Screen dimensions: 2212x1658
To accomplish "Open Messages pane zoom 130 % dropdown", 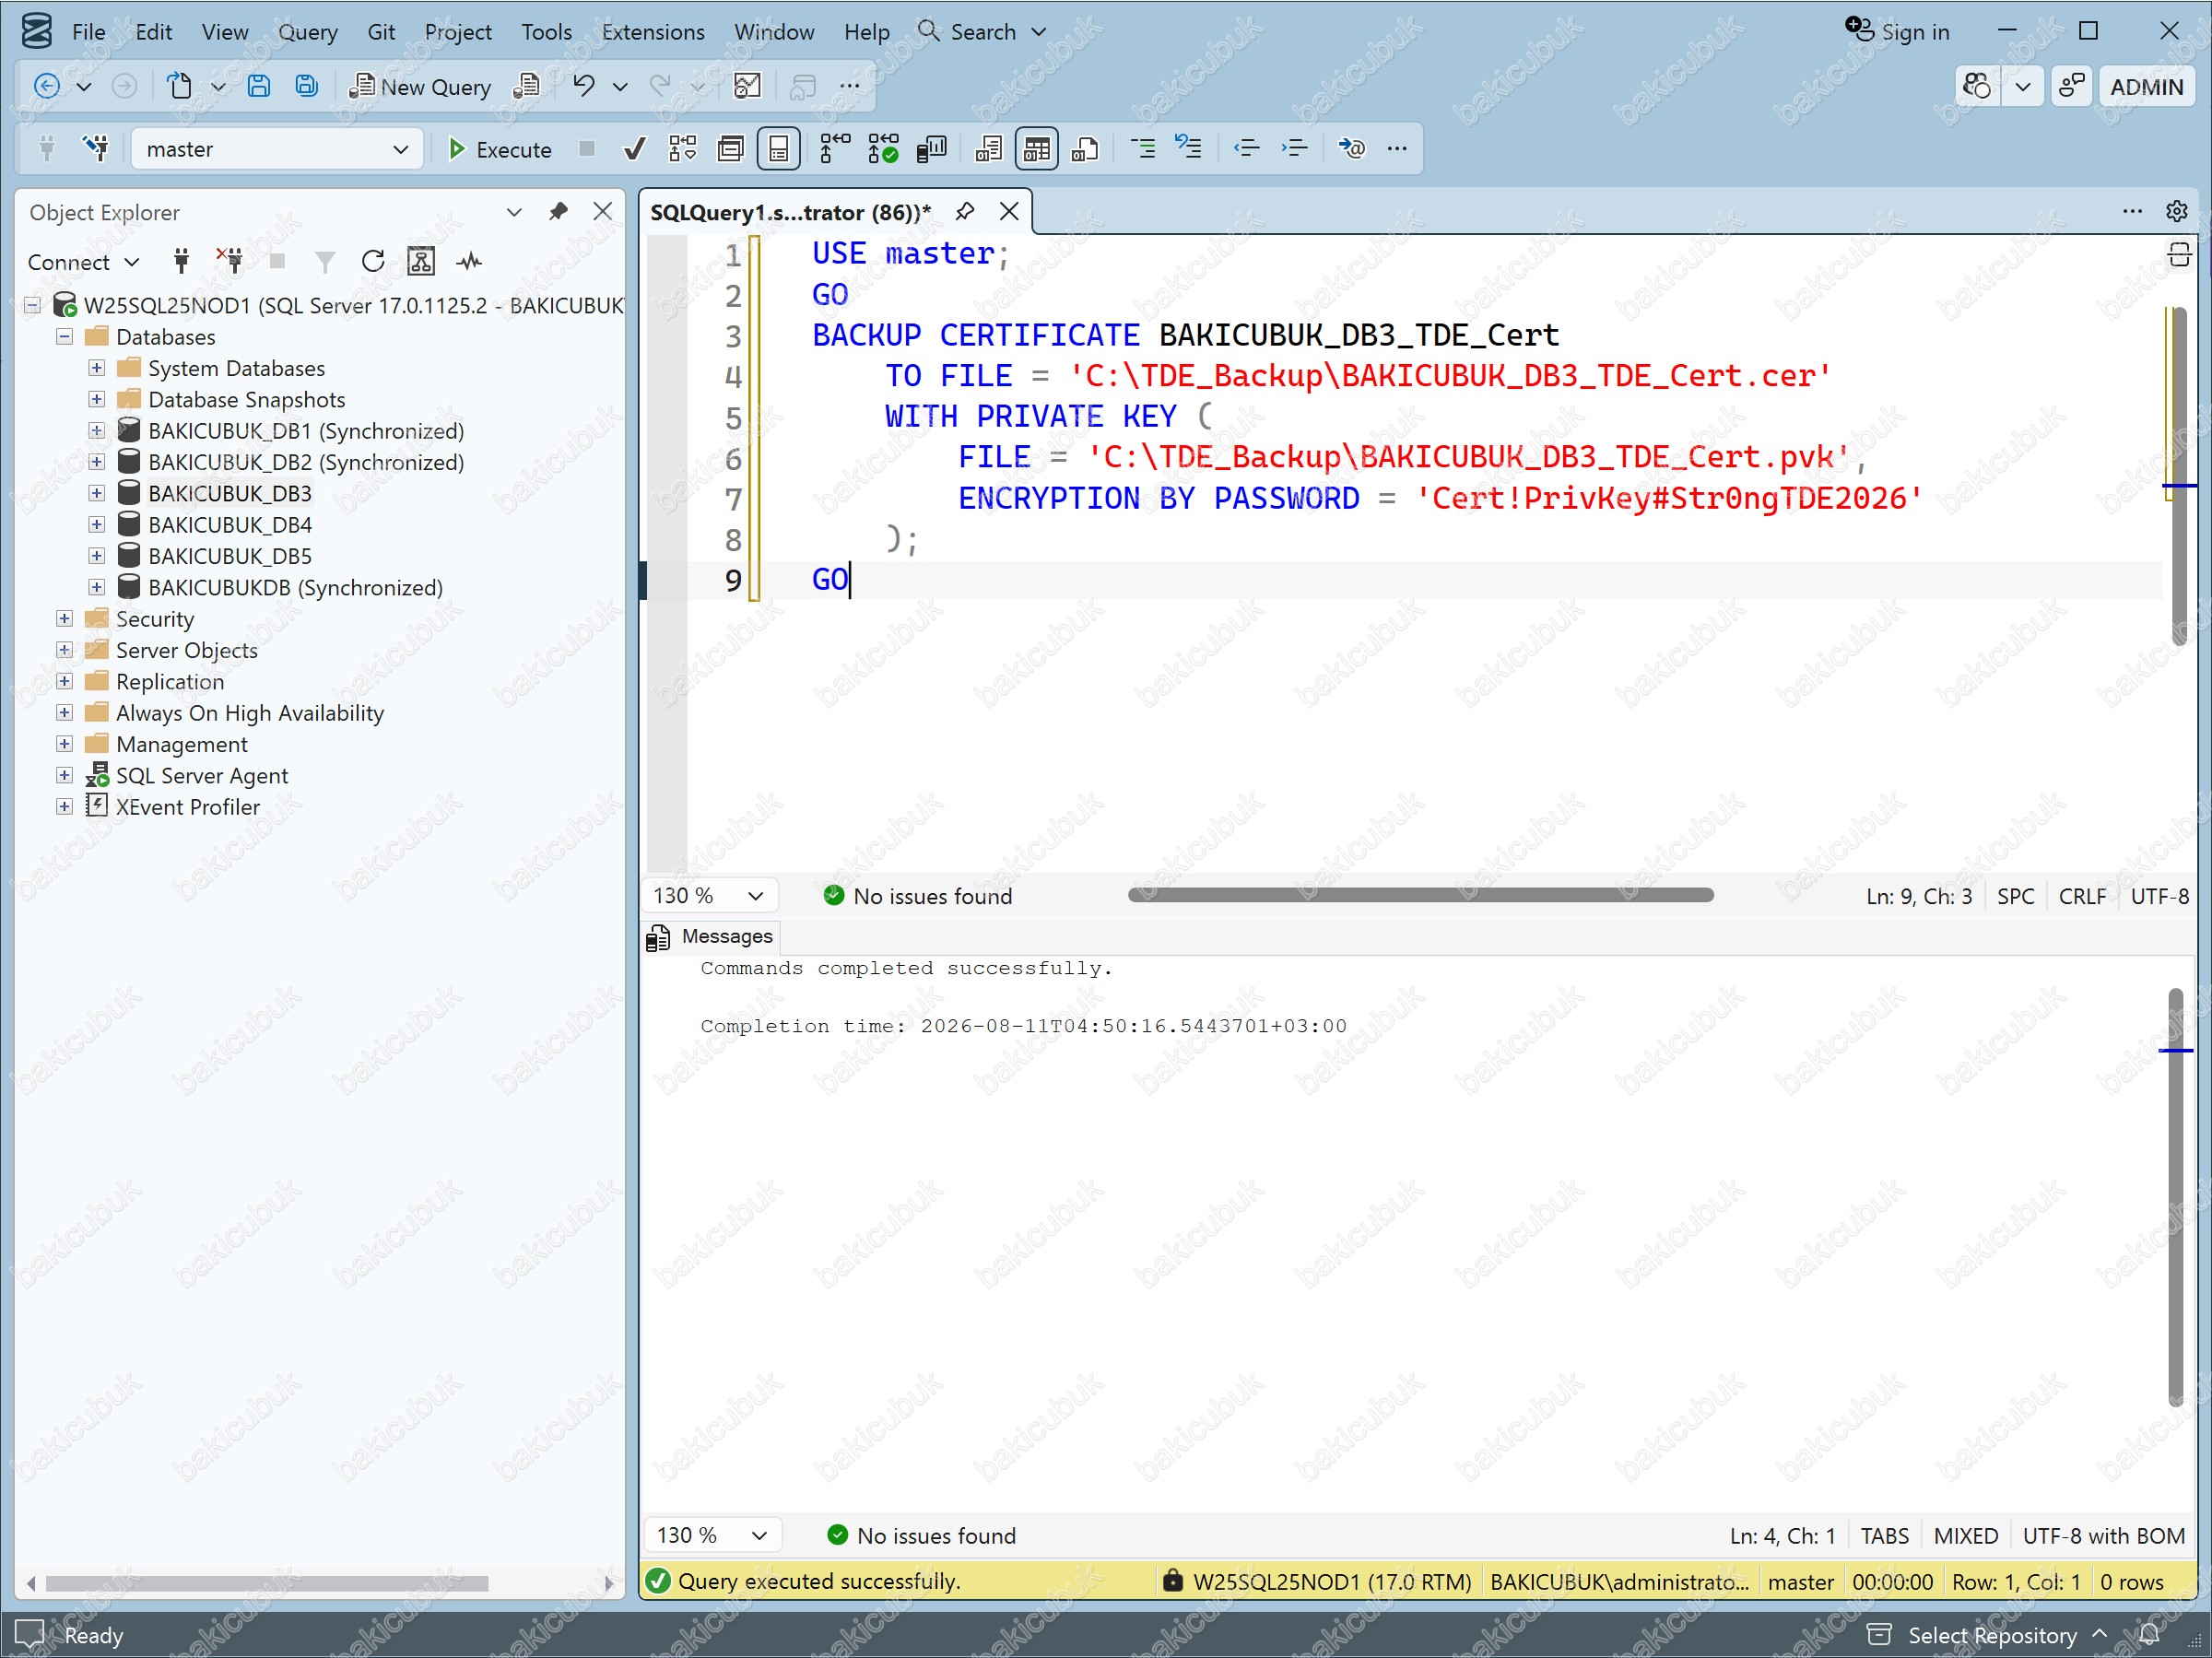I will 712,1536.
